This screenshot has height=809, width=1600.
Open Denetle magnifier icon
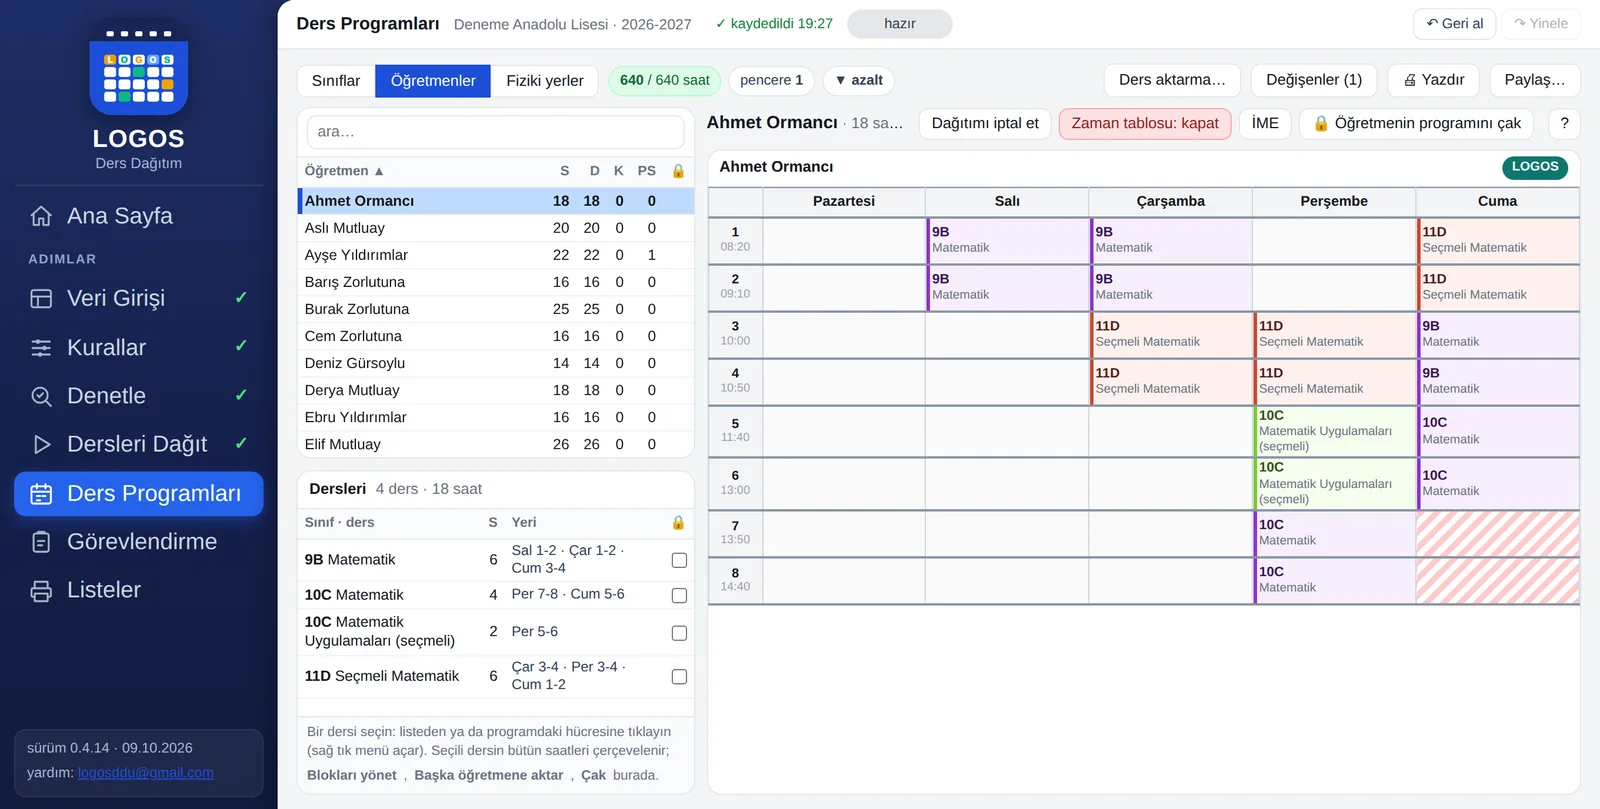pyautogui.click(x=41, y=396)
